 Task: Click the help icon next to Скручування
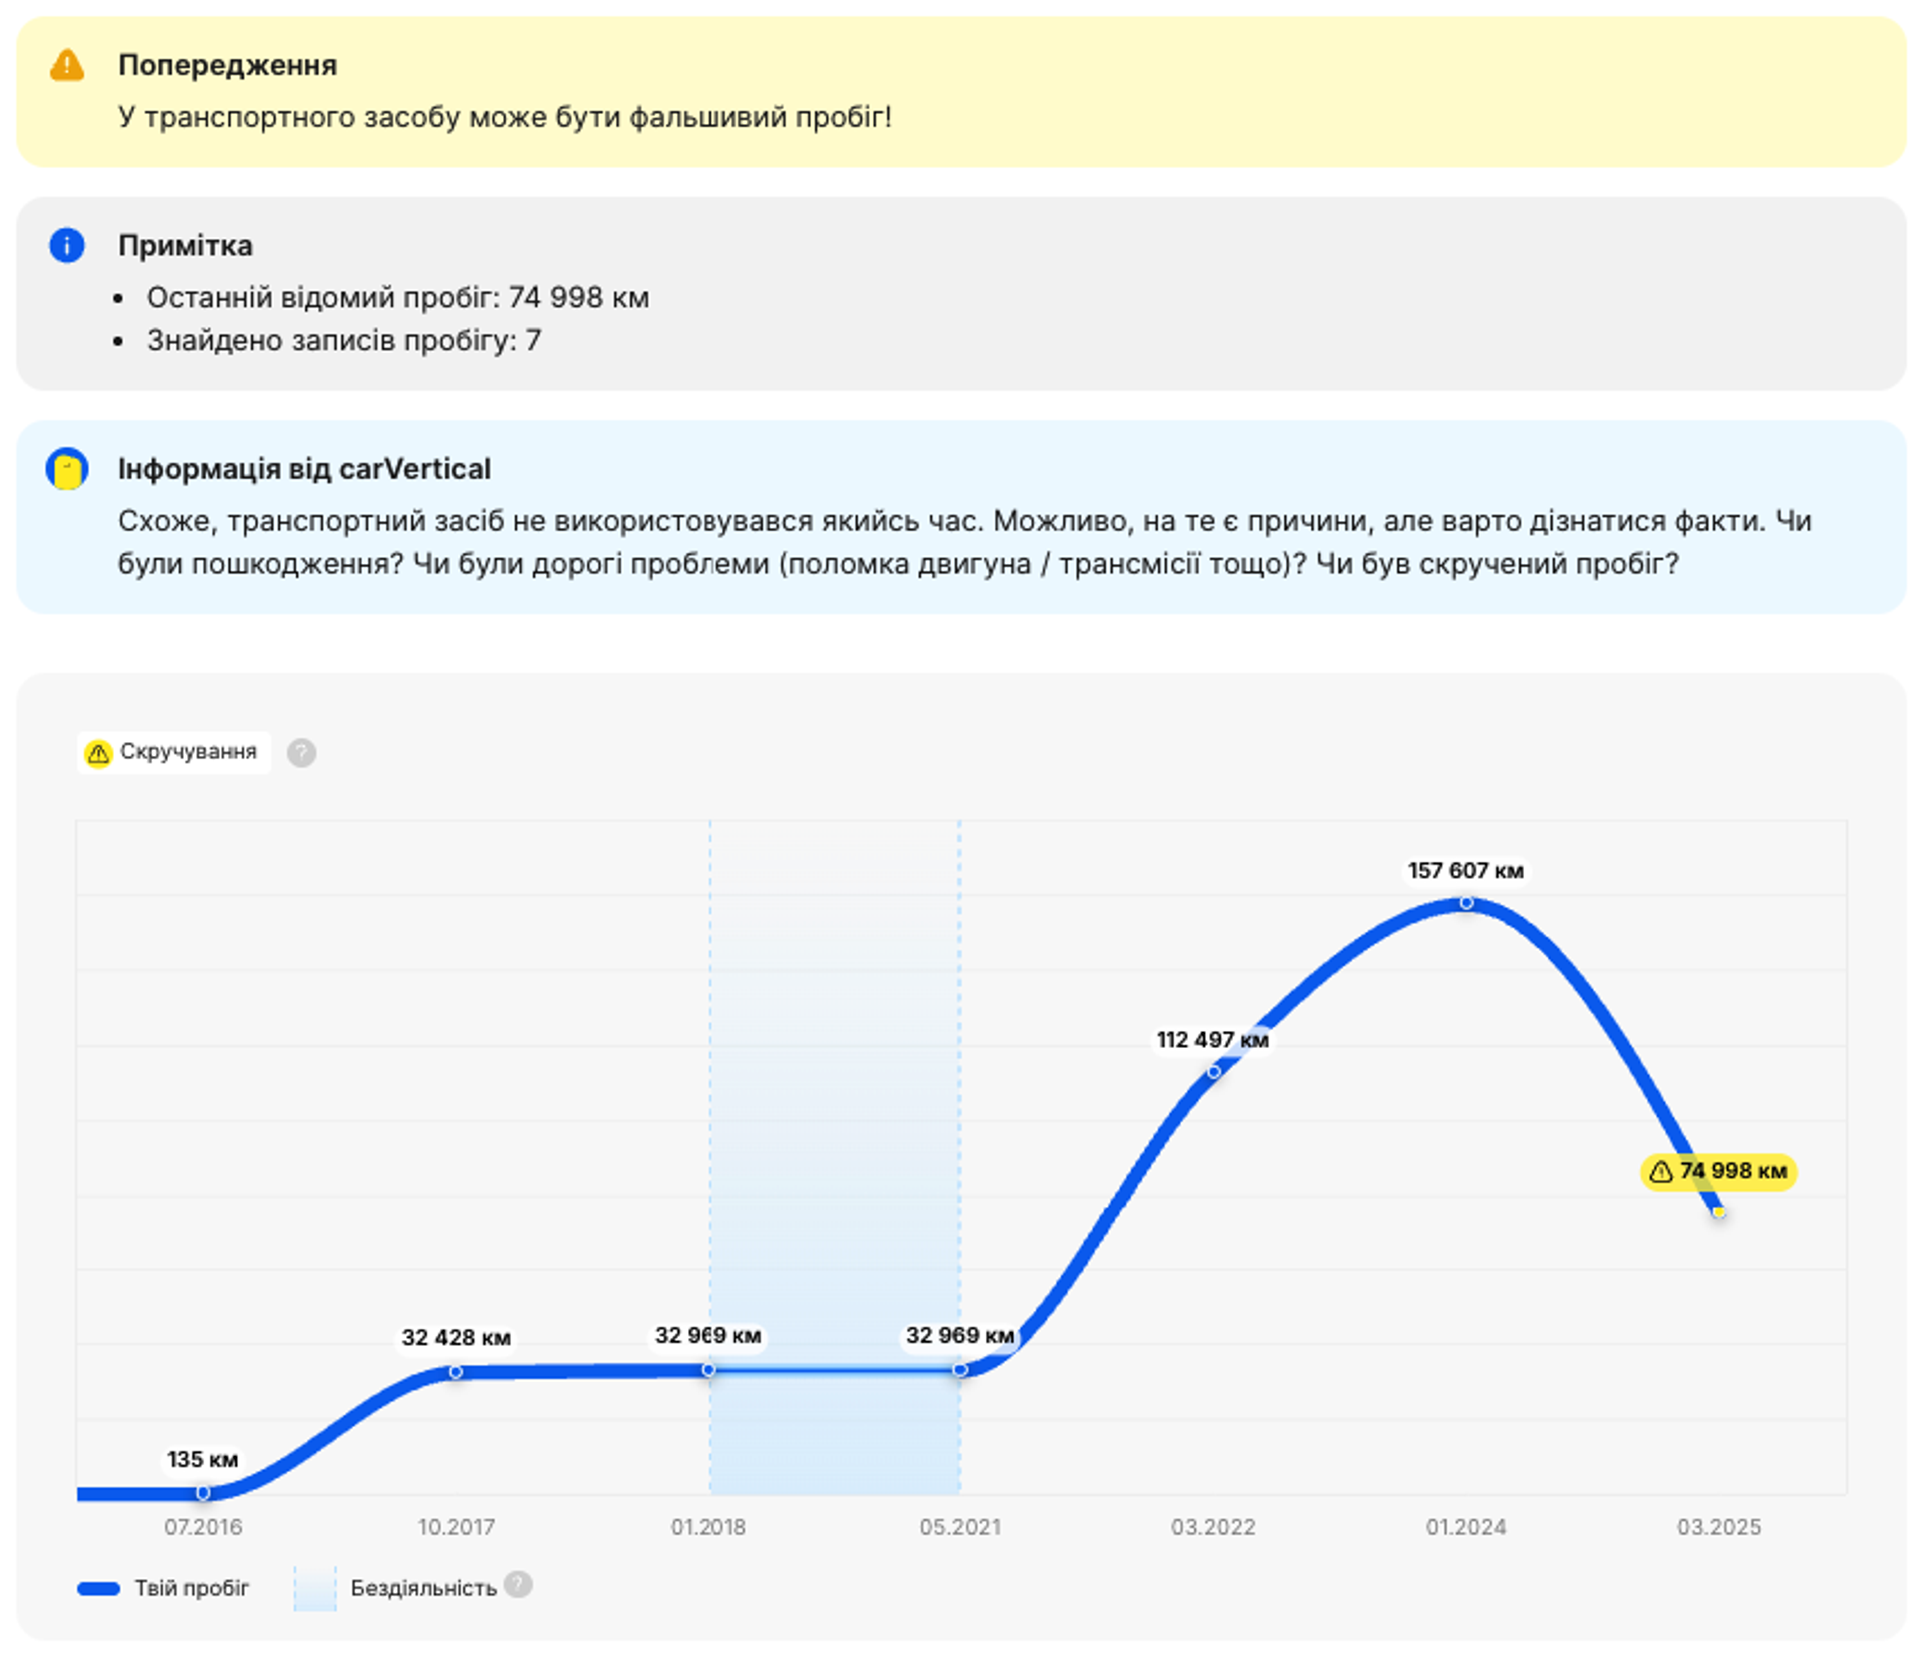pos(301,752)
